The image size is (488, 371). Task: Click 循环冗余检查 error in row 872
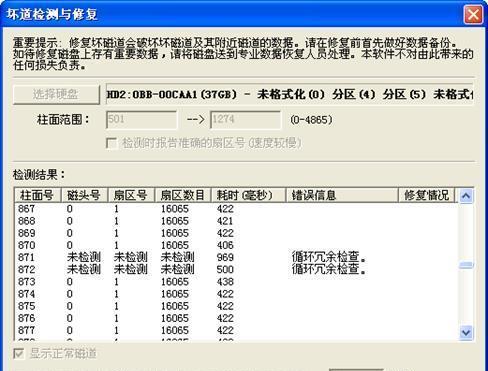click(329, 269)
